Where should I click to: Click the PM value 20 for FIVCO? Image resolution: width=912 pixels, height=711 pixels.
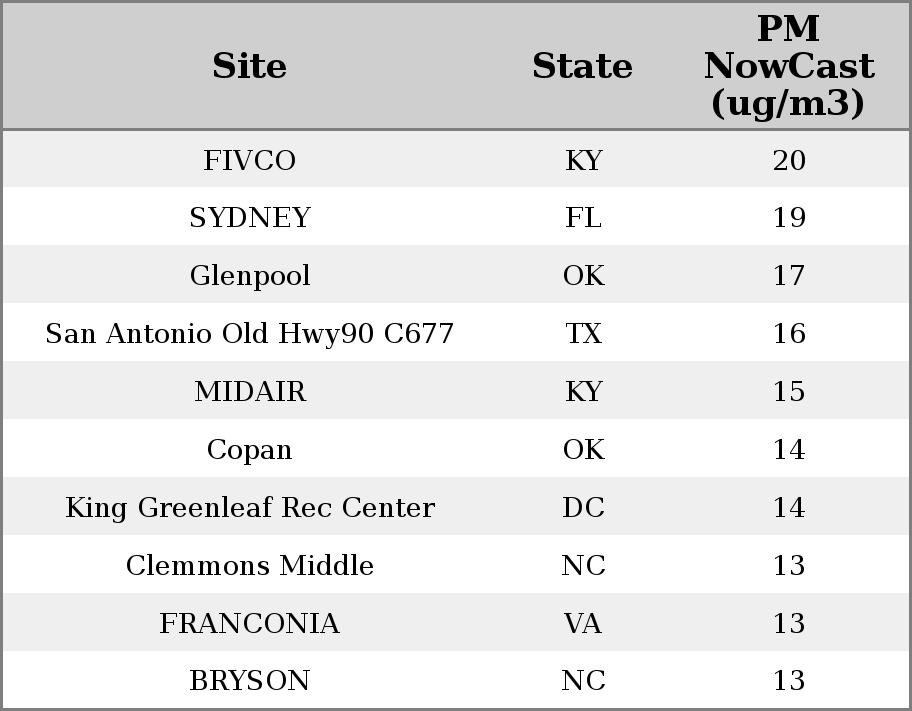click(789, 161)
